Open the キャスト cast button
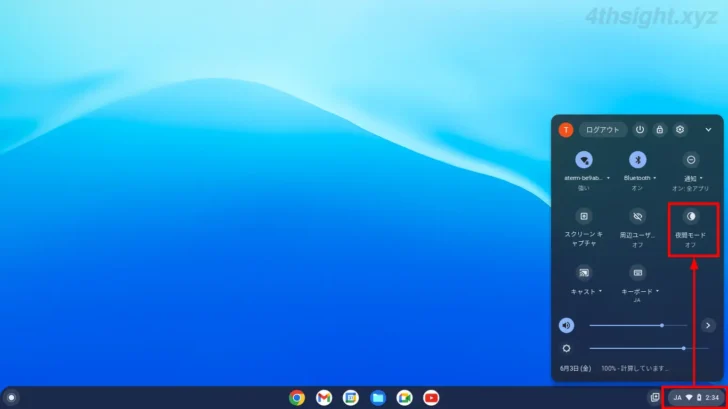The height and width of the screenshot is (409, 728). tap(584, 273)
